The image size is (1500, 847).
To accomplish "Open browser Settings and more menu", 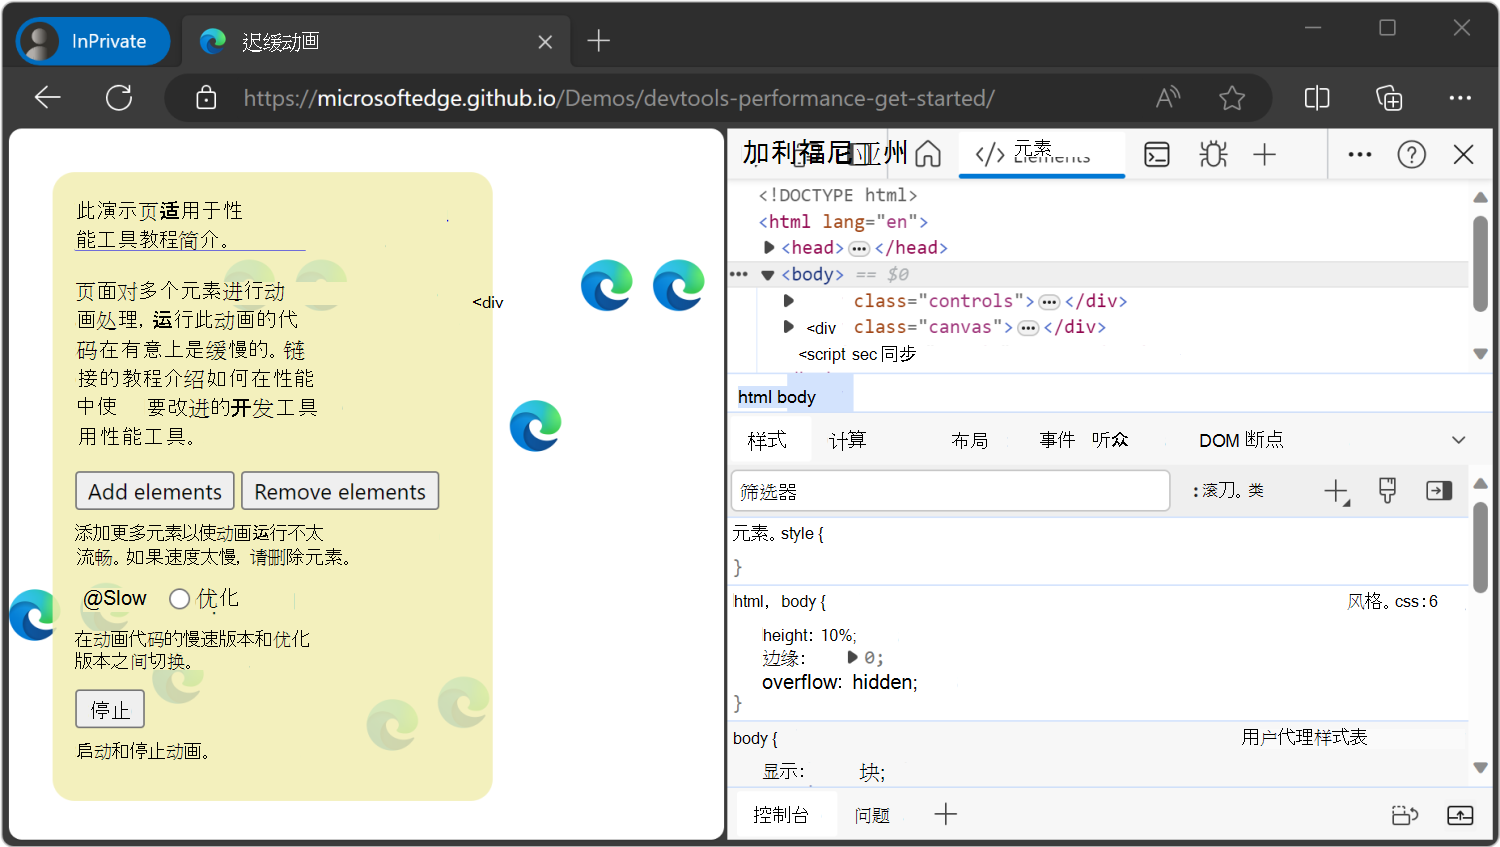I will [x=1460, y=97].
